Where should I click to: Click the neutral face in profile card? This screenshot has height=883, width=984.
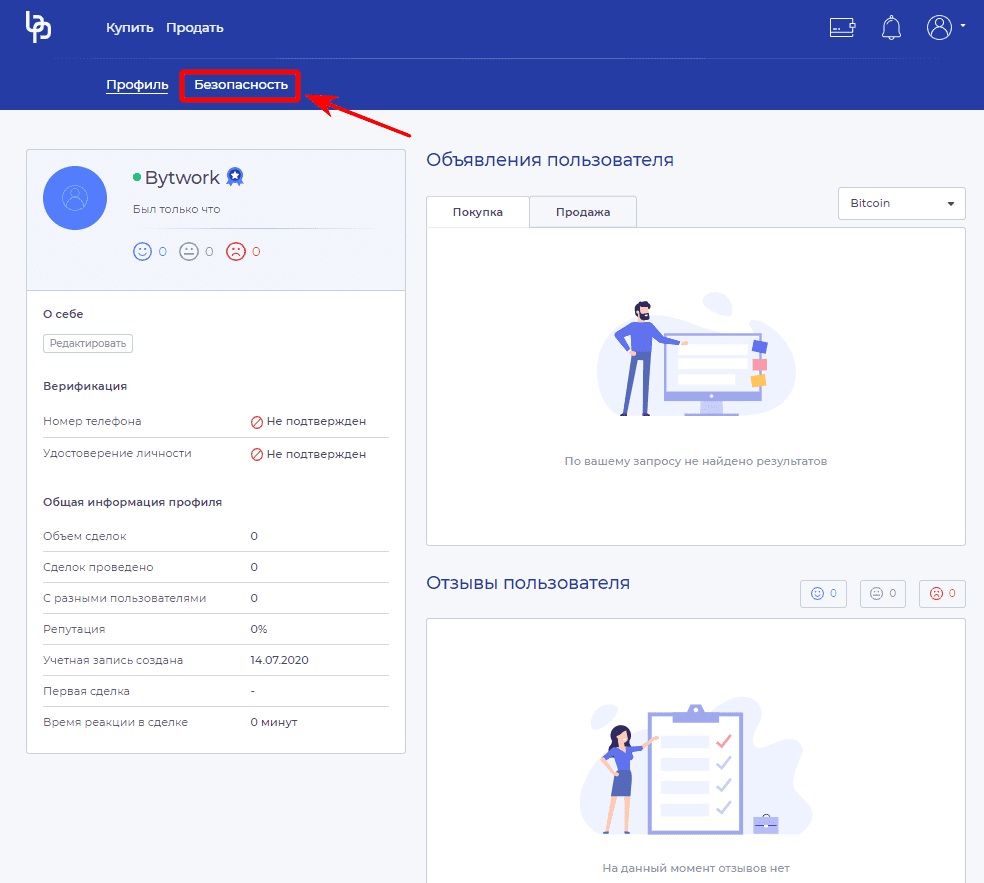(189, 252)
